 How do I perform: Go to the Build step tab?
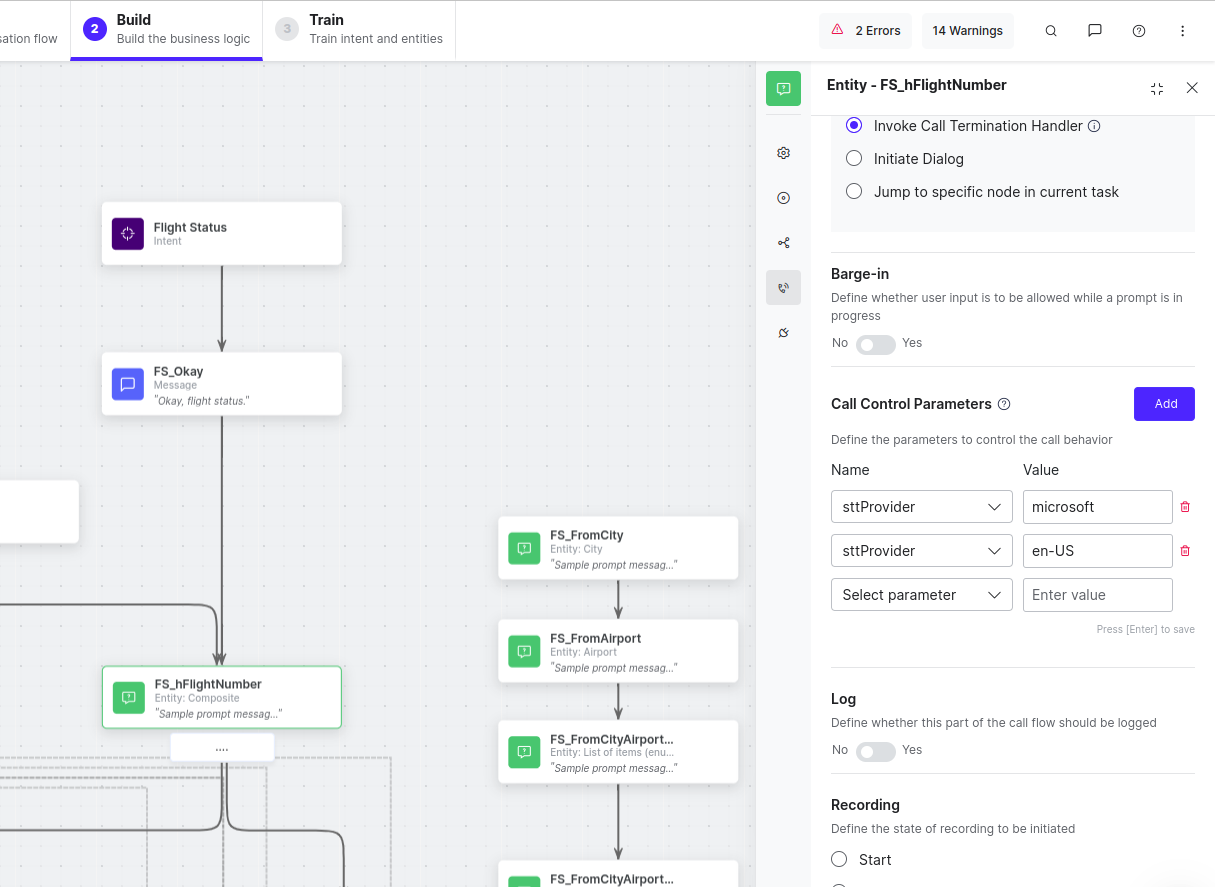(x=166, y=30)
